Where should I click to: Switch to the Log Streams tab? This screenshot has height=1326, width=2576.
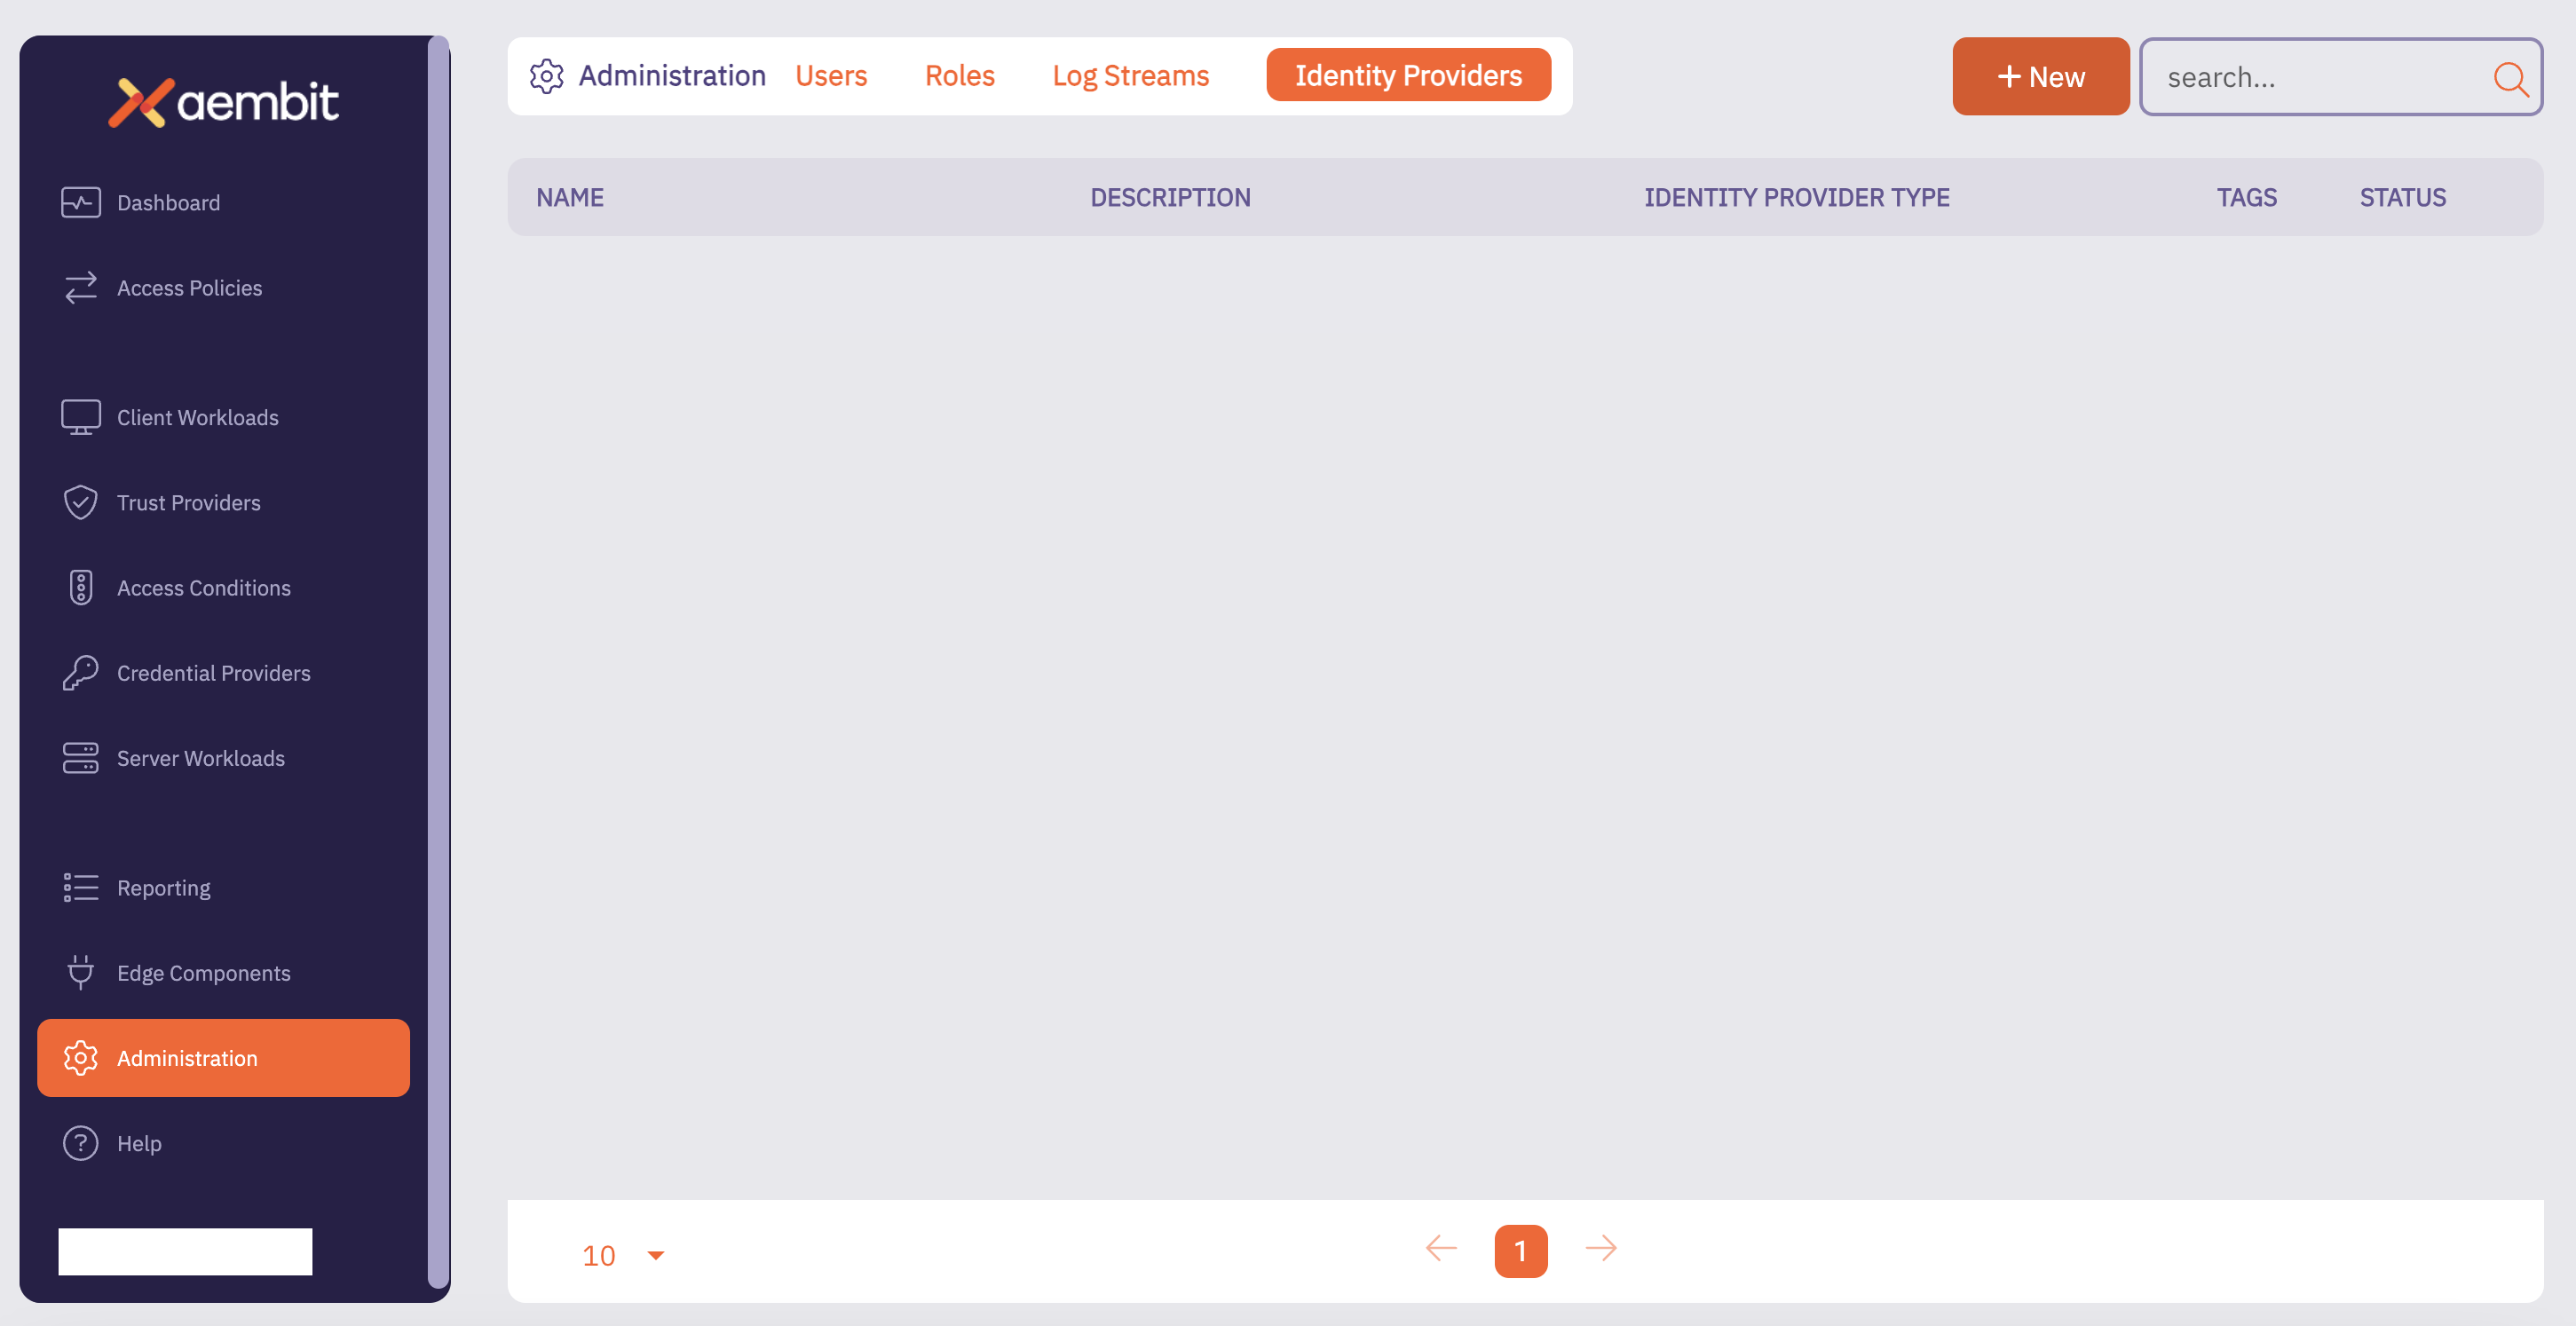click(1130, 76)
